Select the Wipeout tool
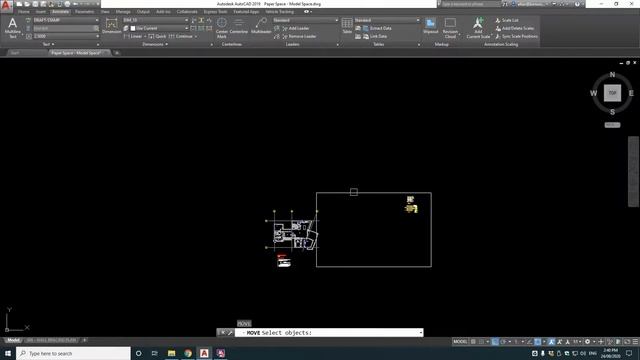Image resolution: width=640 pixels, height=360 pixels. point(431,26)
